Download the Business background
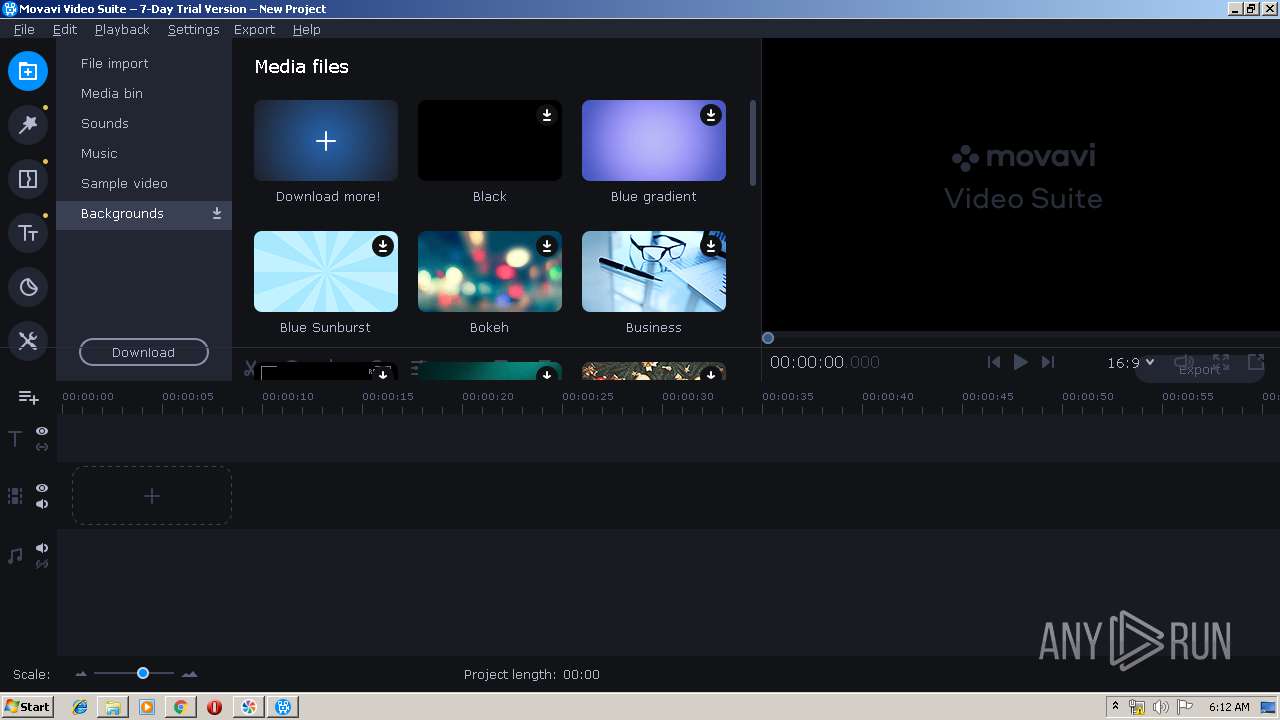Viewport: 1280px width, 720px height. 710,246
